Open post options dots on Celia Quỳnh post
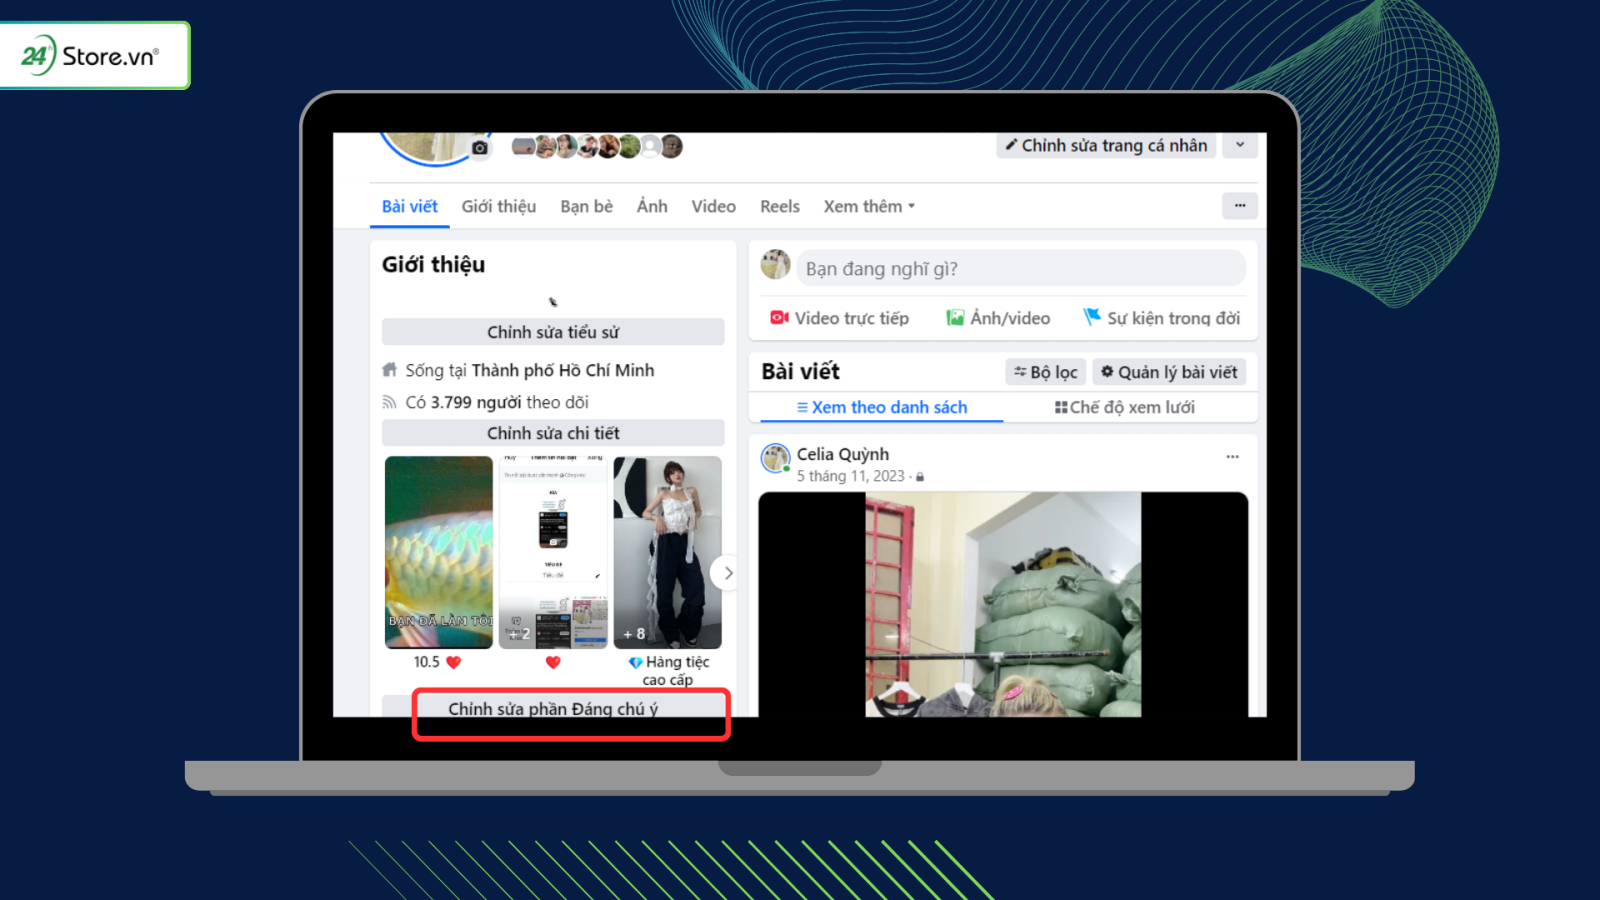This screenshot has height=900, width=1600. (1232, 457)
